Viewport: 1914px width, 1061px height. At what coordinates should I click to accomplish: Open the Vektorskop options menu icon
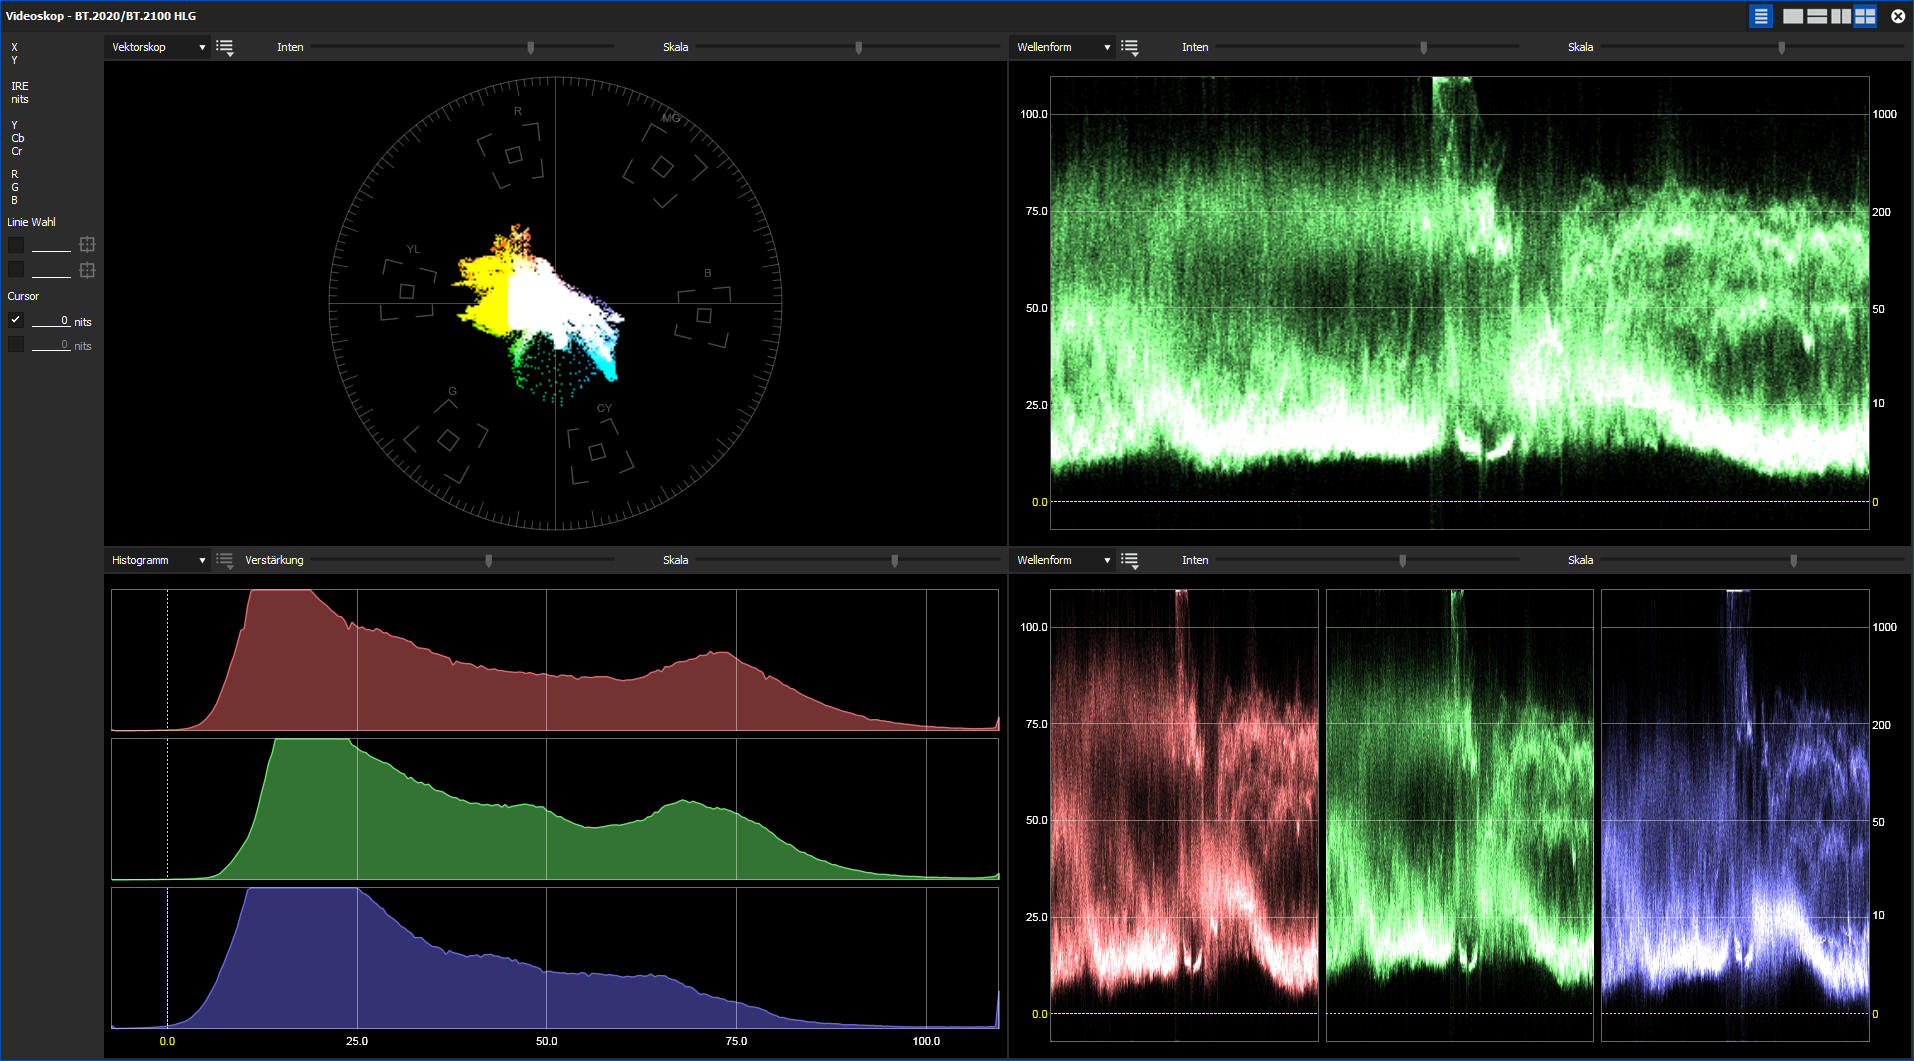pos(225,46)
